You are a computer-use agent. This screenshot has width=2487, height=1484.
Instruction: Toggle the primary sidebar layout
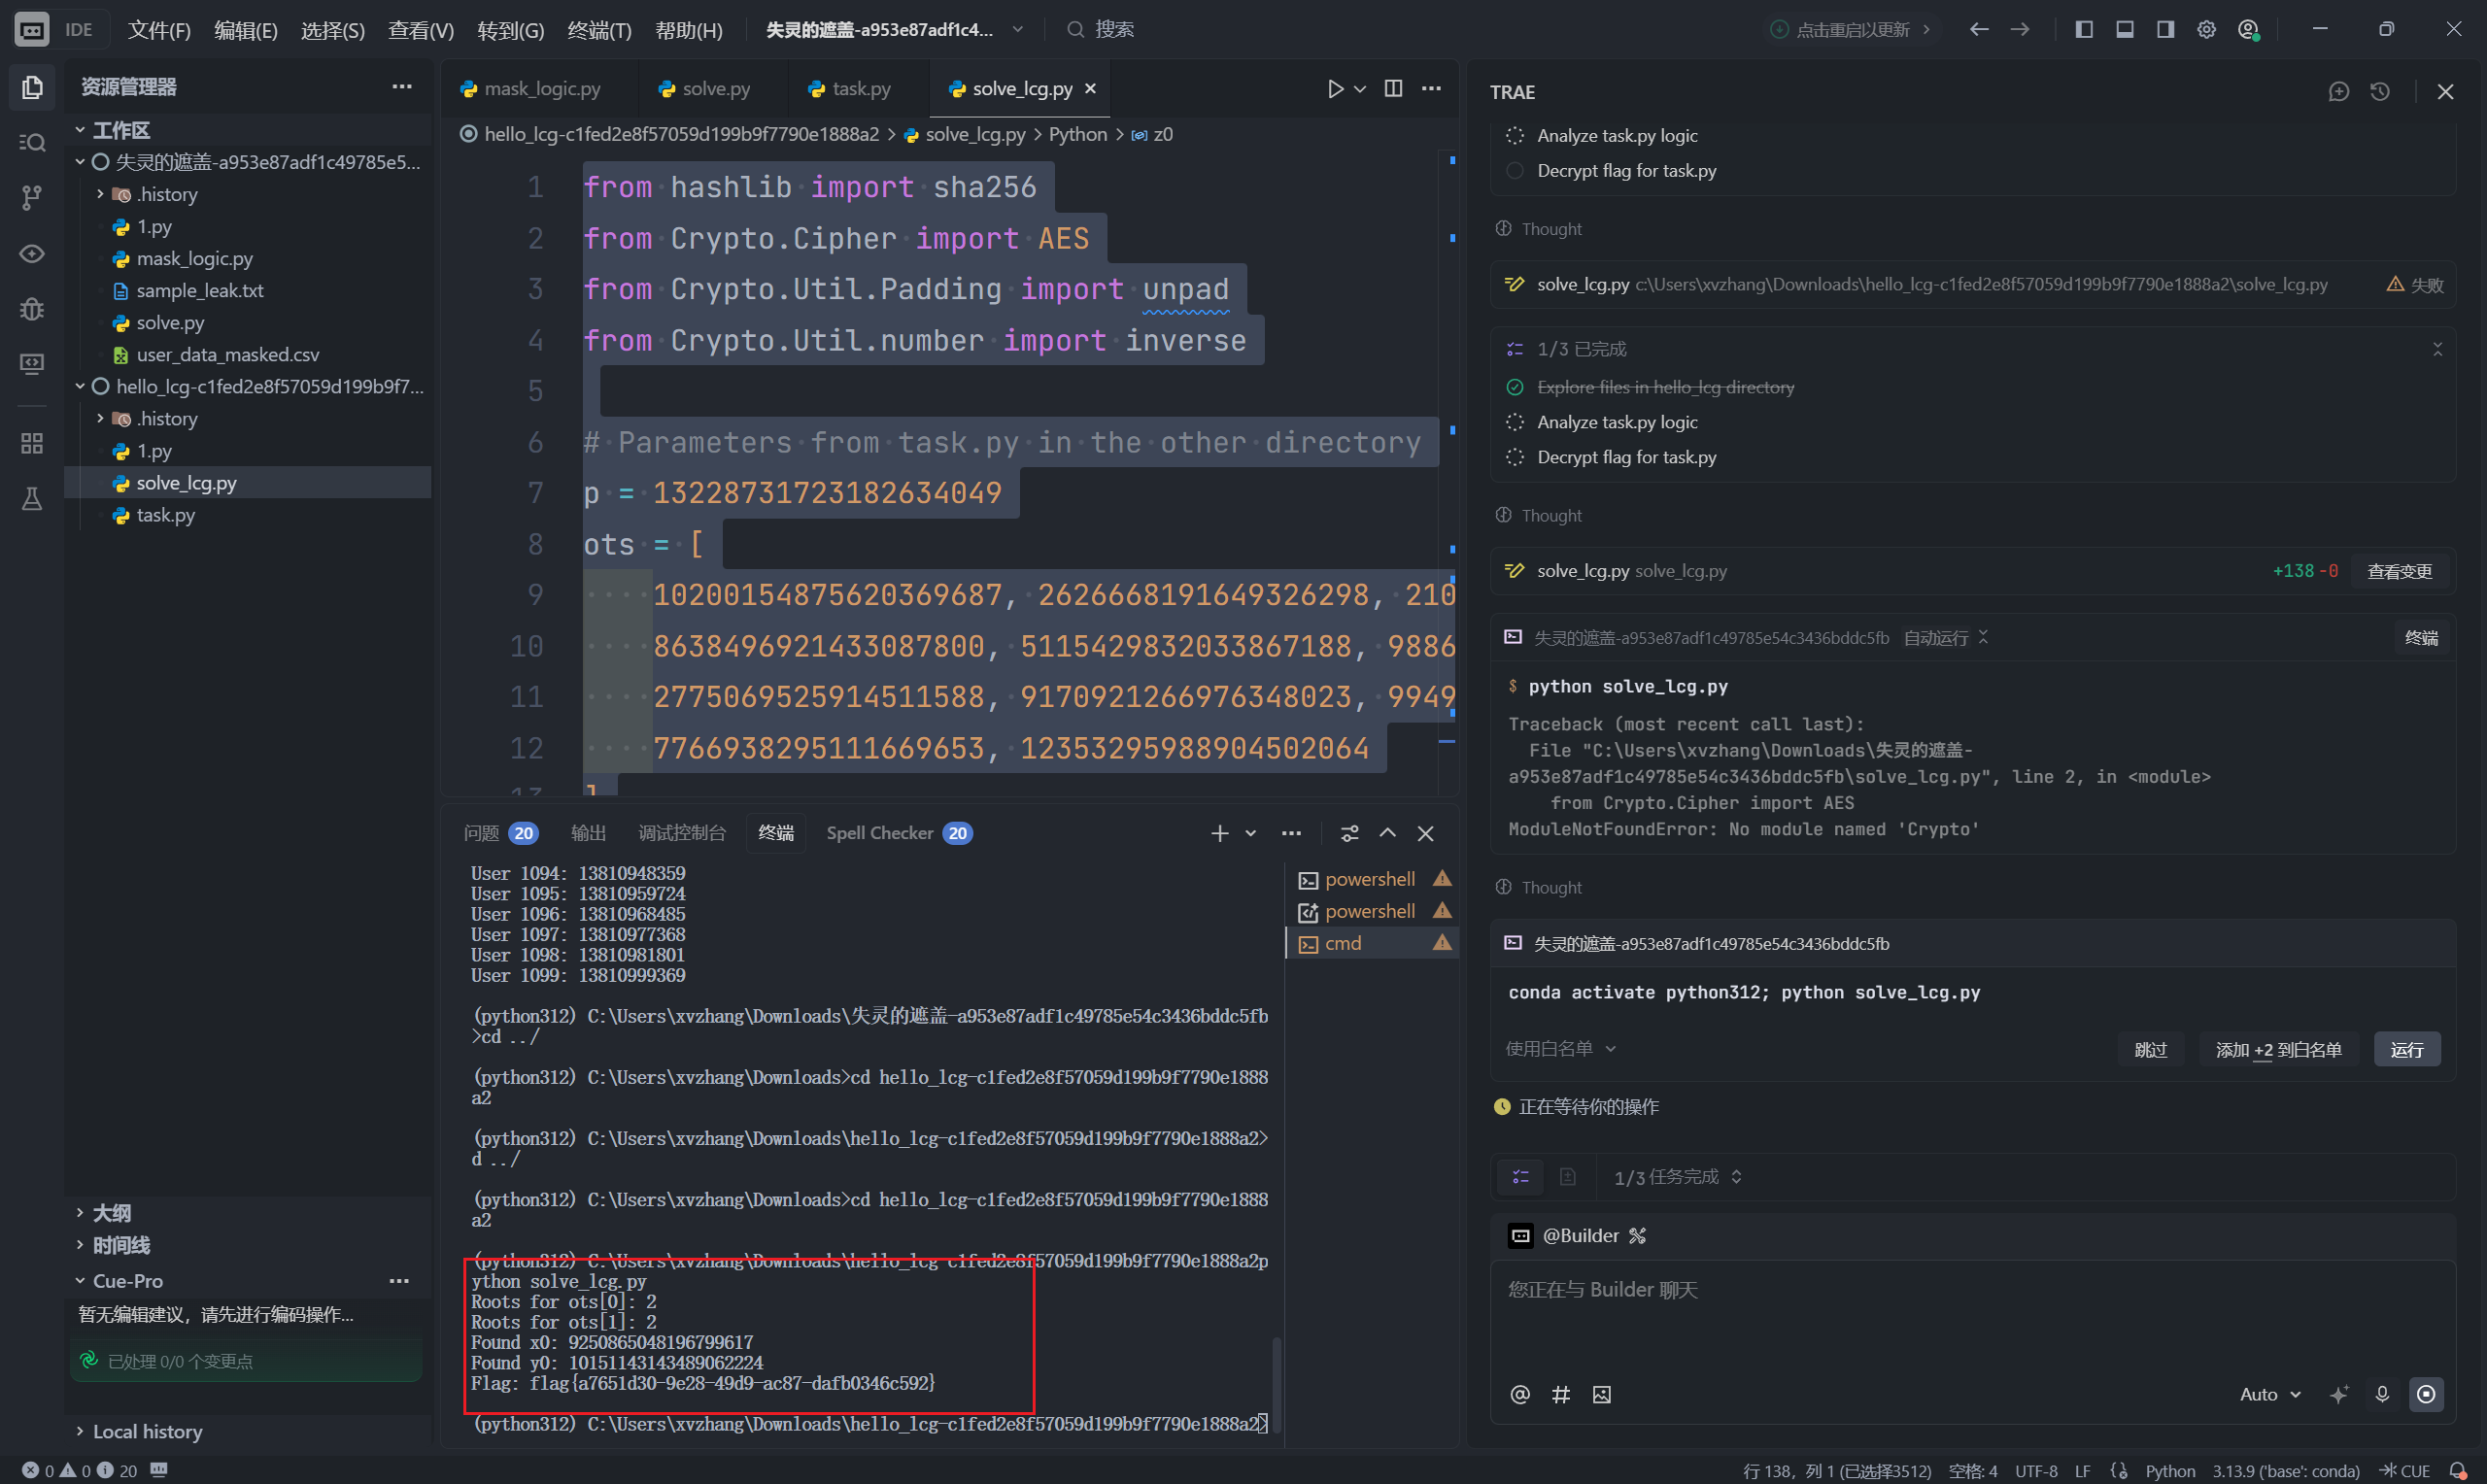click(2084, 29)
